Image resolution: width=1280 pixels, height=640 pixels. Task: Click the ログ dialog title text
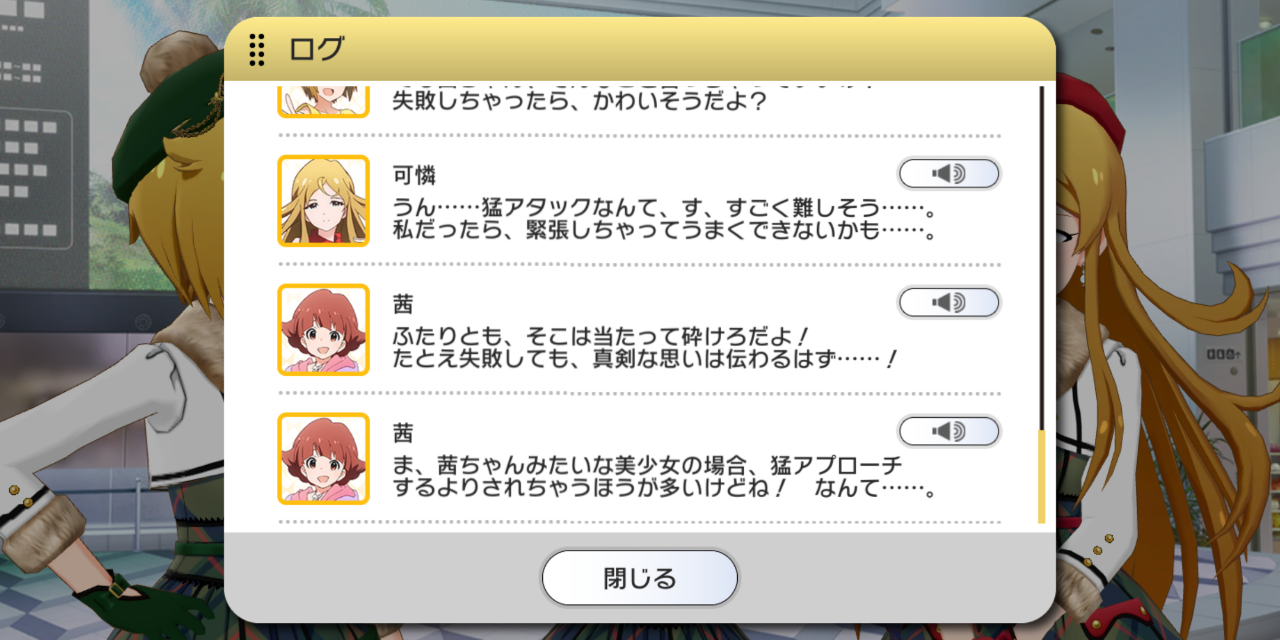[316, 49]
